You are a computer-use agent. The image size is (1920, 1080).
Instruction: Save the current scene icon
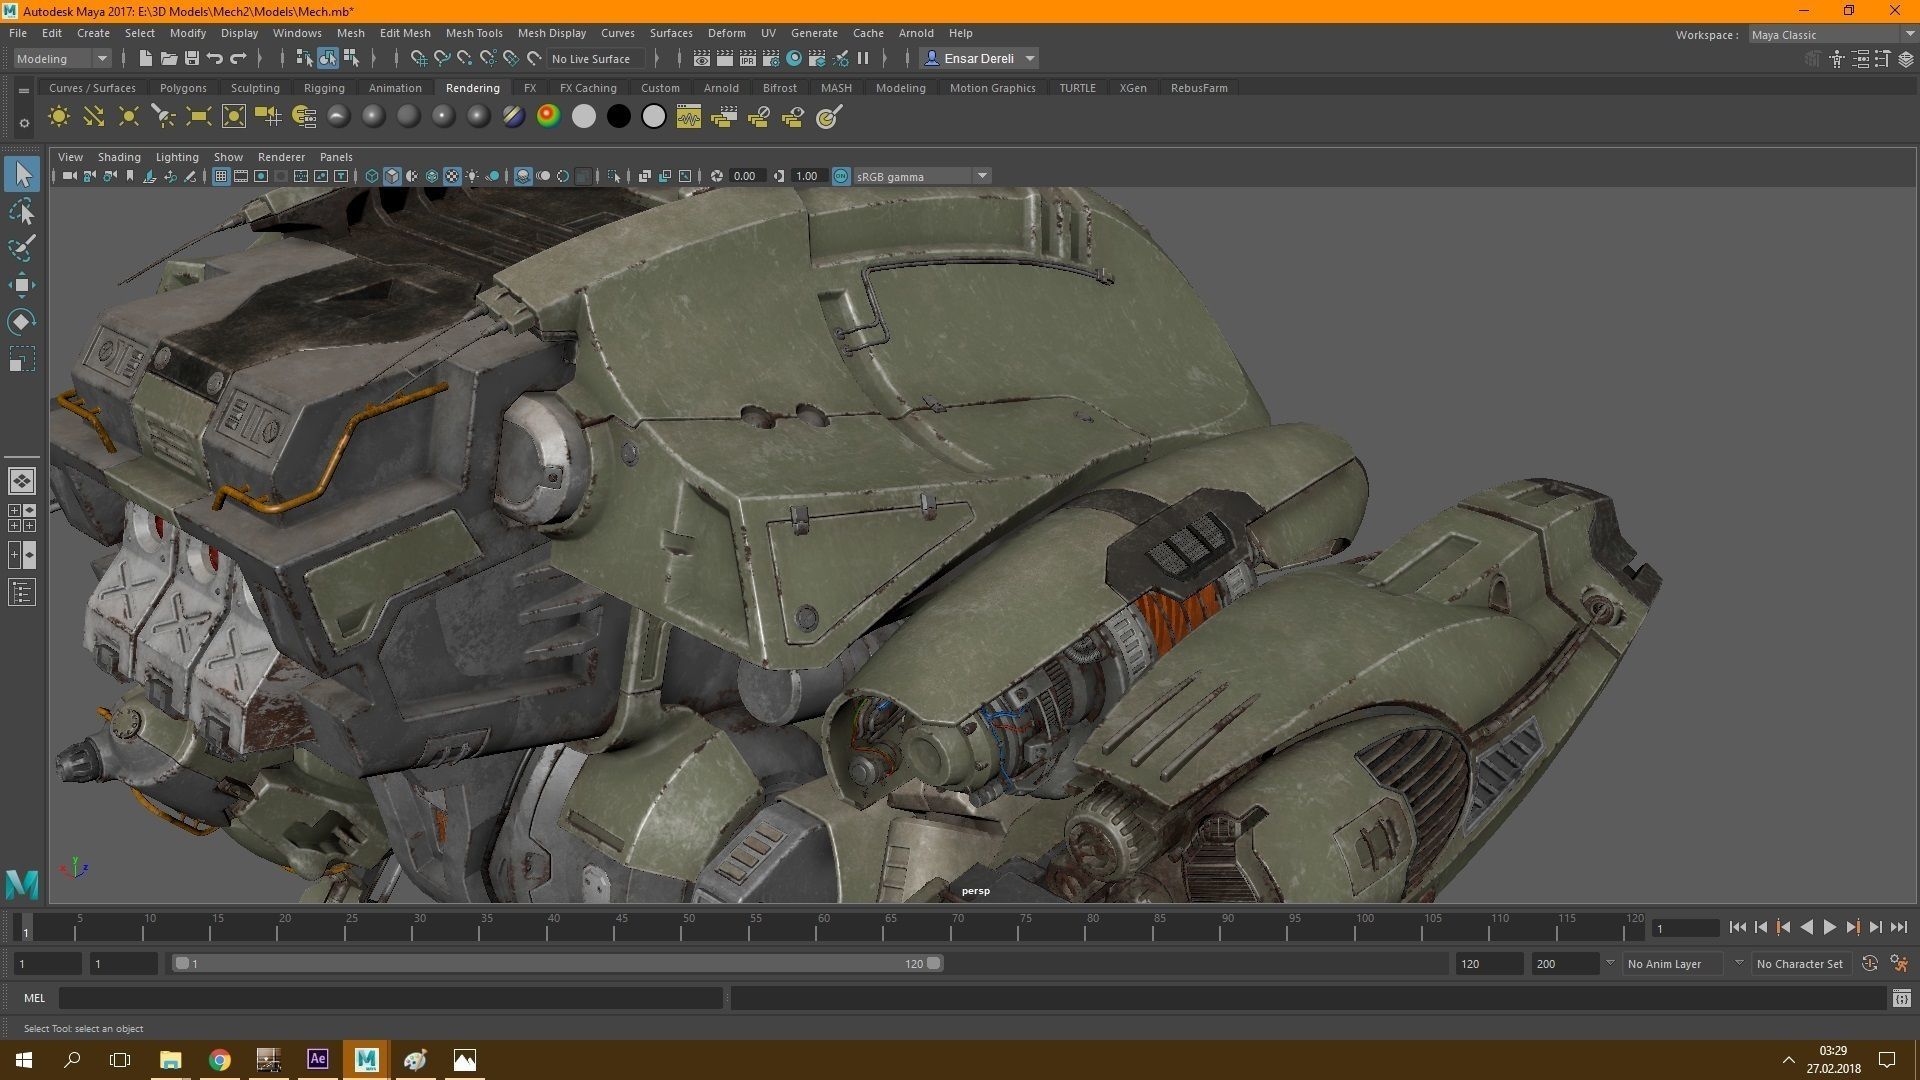192,59
